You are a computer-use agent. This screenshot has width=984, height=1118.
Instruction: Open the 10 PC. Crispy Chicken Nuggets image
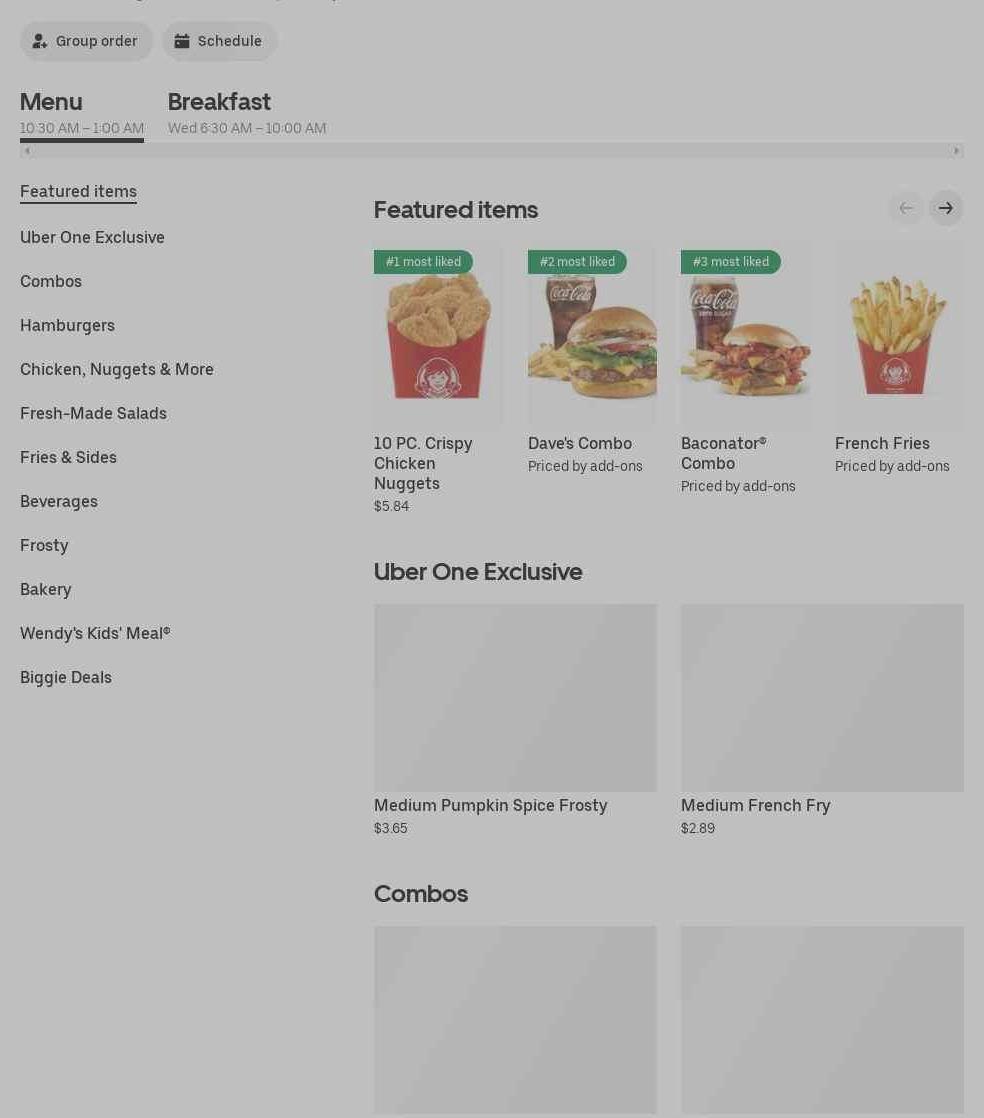(x=438, y=335)
